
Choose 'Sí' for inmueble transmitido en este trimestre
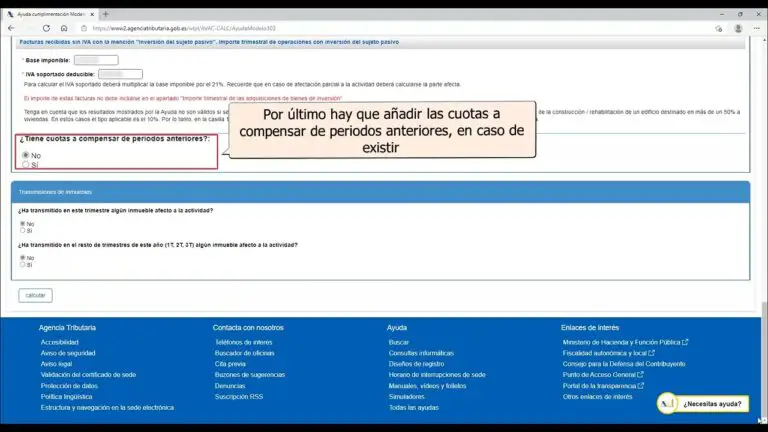tap(22, 231)
